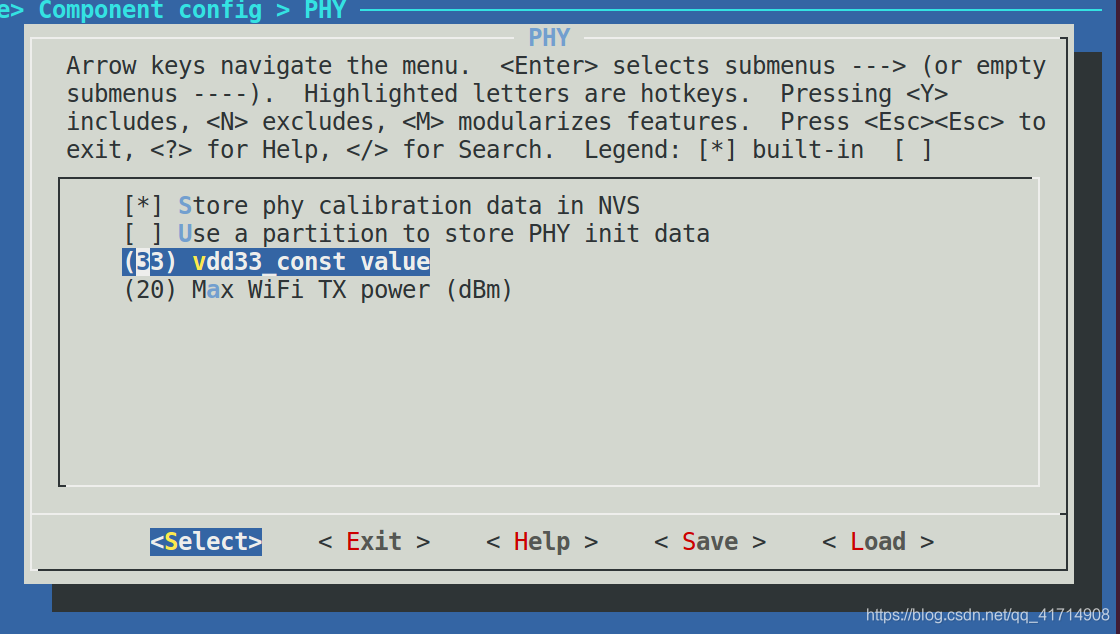Enable Use a partition to store PHY init data
The image size is (1120, 634).
(416, 233)
